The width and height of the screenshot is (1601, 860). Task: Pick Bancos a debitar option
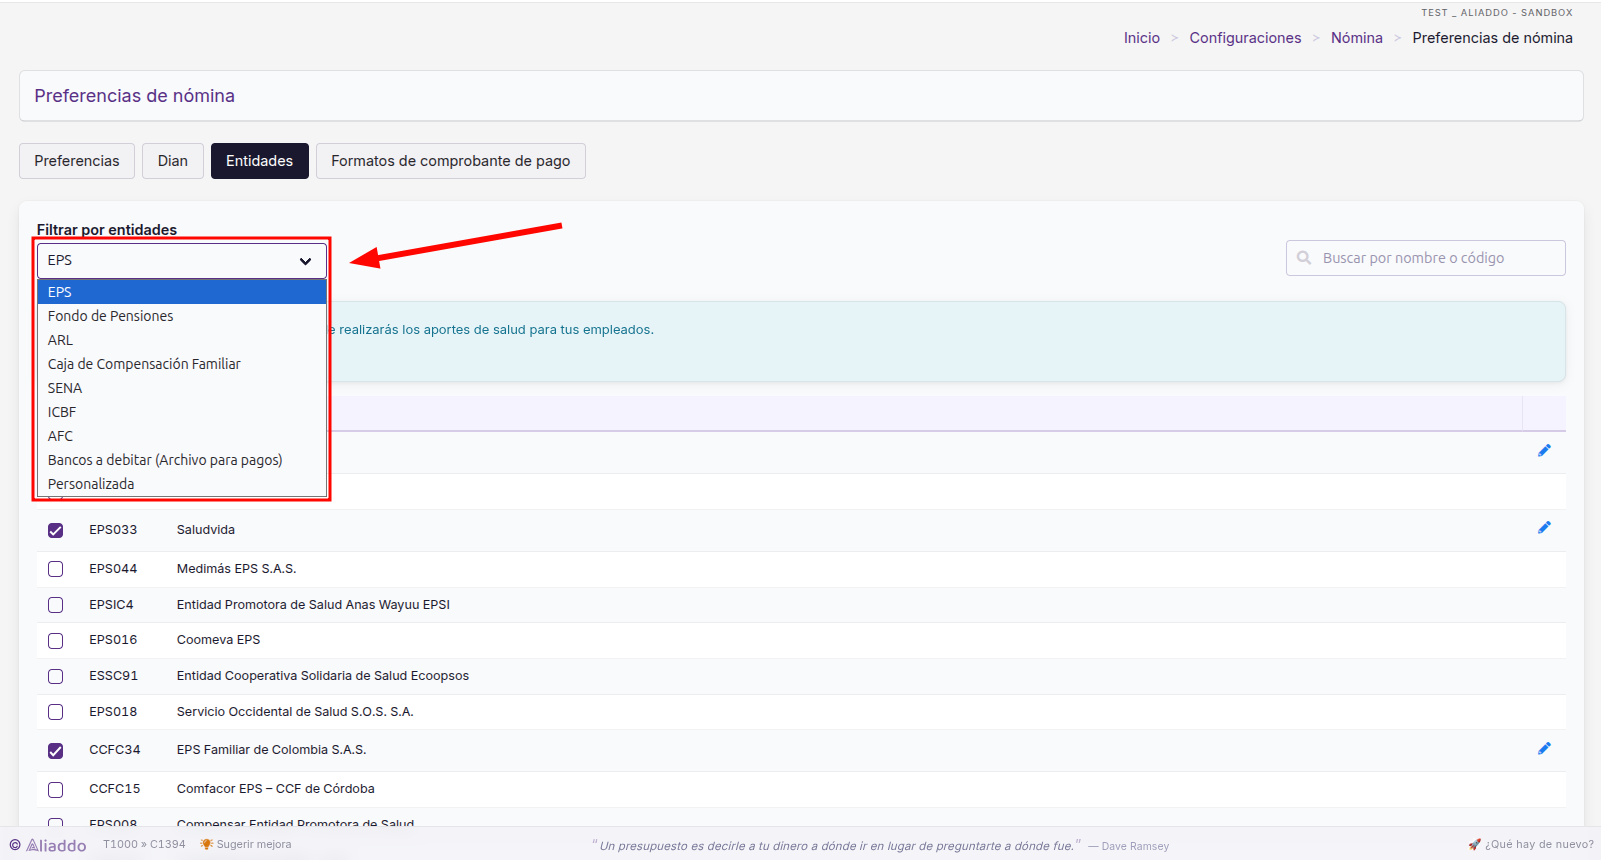[182, 460]
